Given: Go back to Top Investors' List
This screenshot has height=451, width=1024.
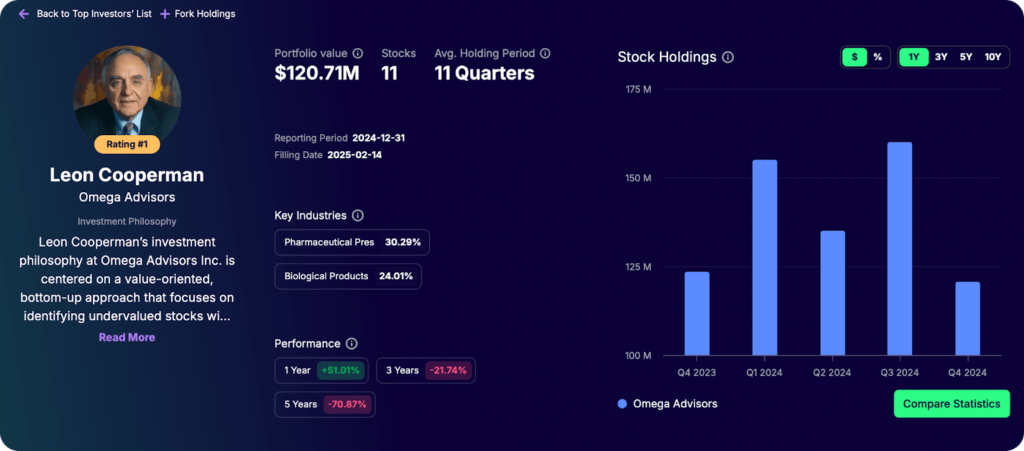Looking at the screenshot, I should (94, 14).
